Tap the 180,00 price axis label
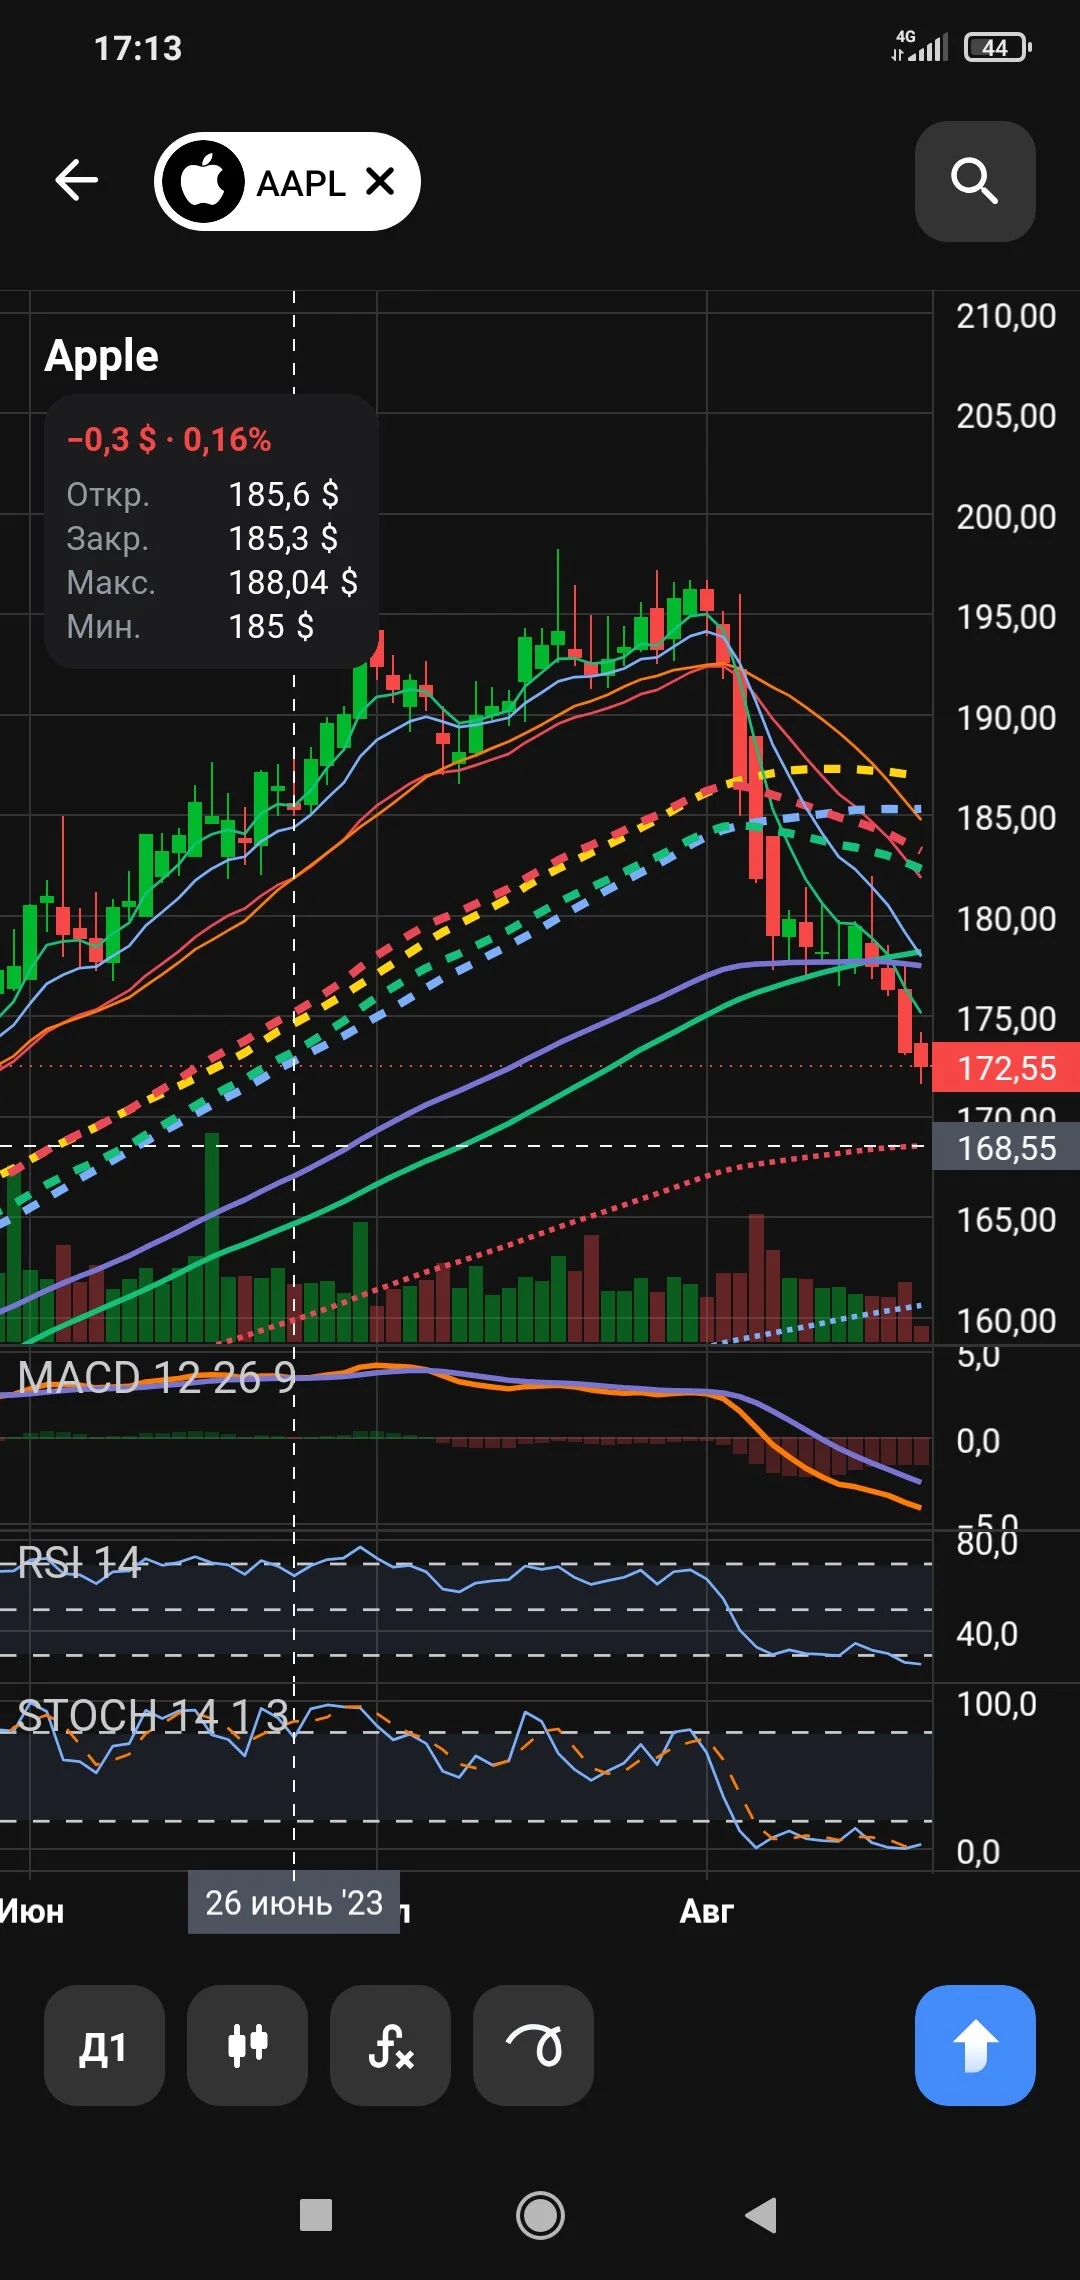This screenshot has height=2280, width=1080. tap(1006, 919)
